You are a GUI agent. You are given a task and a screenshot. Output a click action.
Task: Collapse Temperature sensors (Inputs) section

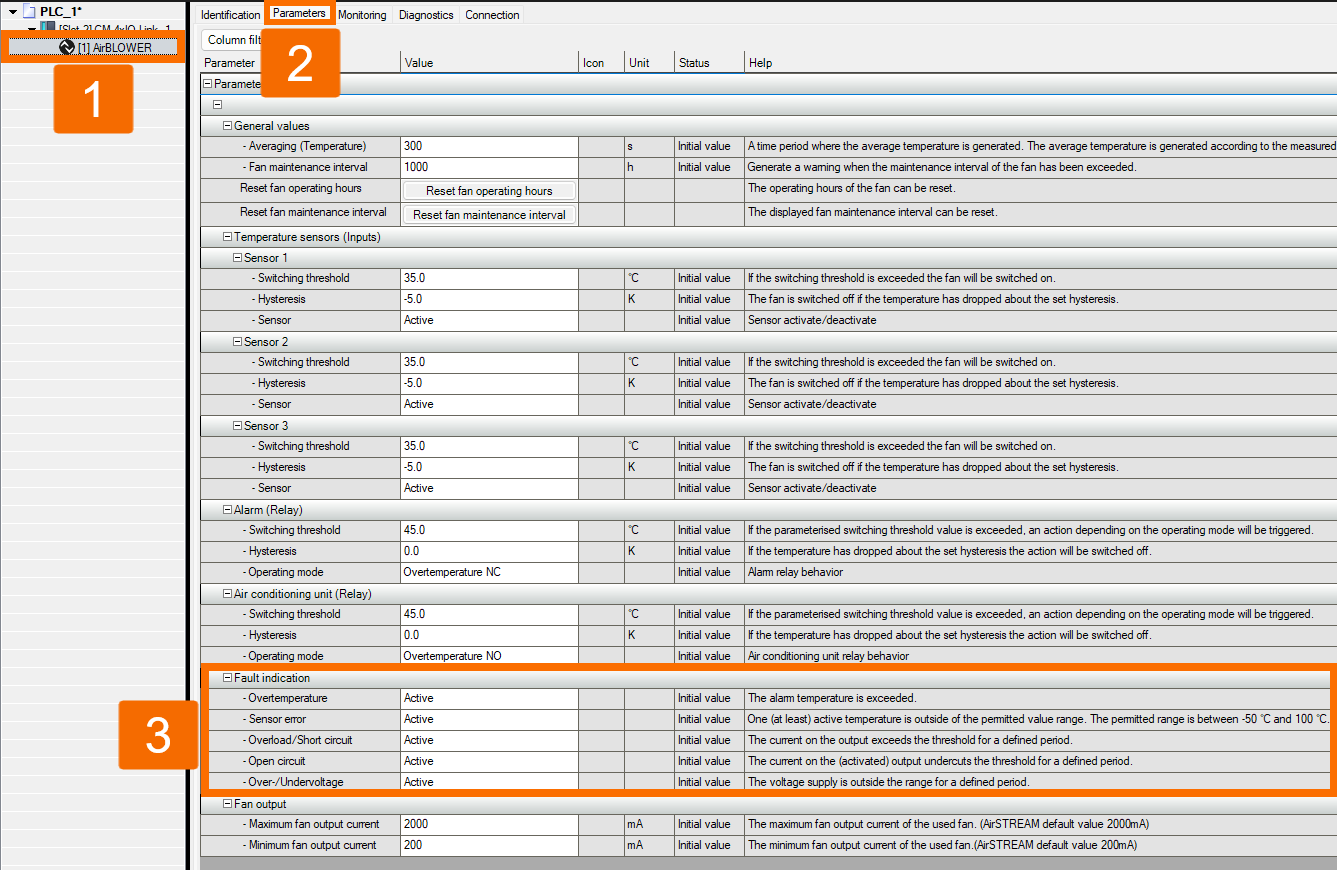point(227,237)
